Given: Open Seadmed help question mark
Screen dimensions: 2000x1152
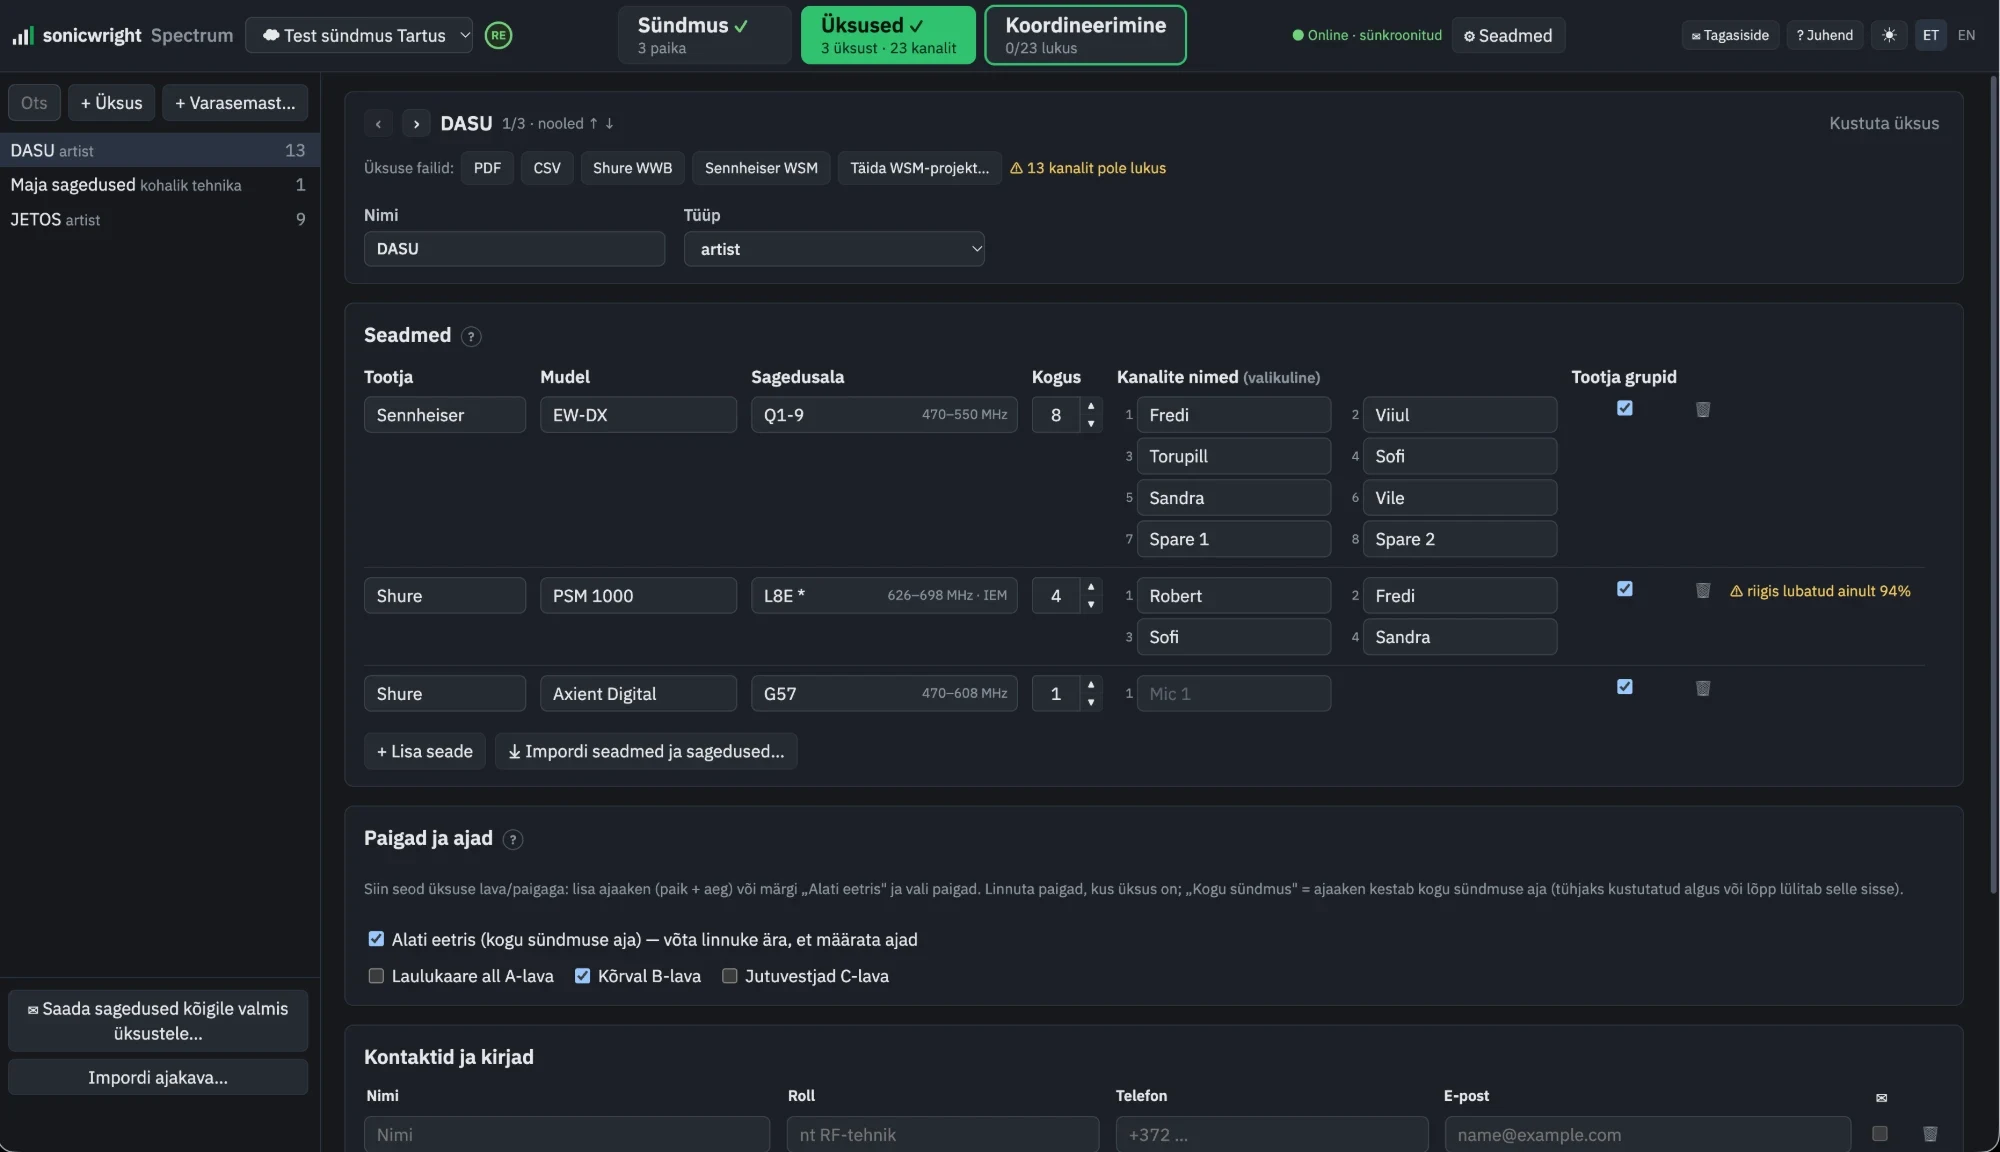Looking at the screenshot, I should tap(471, 337).
